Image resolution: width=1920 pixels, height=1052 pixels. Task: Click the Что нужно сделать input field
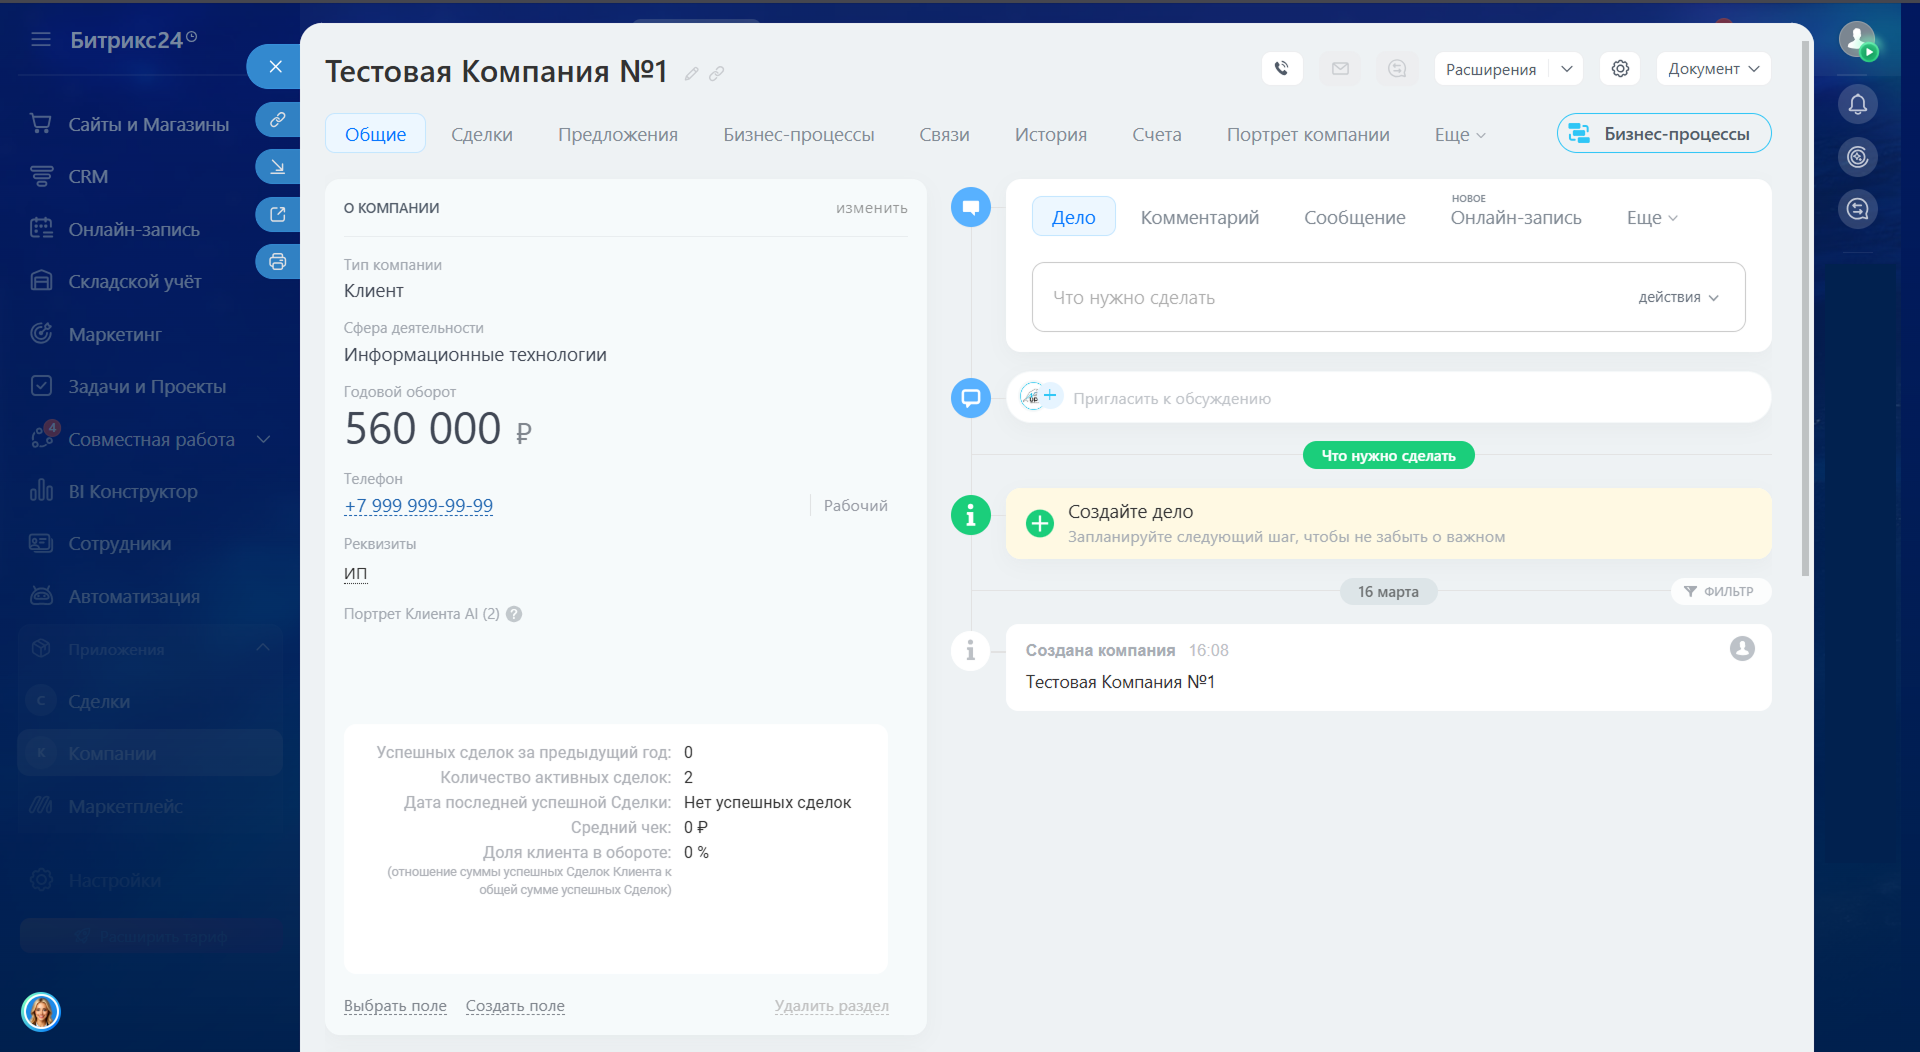coord(1330,298)
